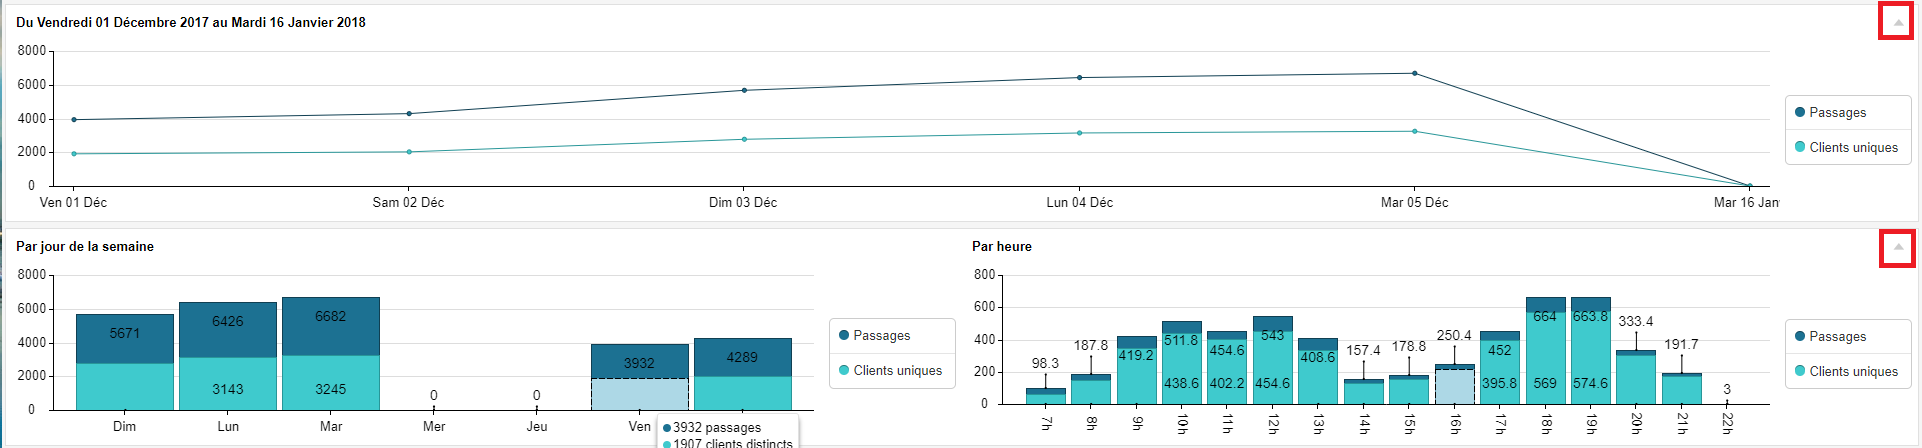Click the Dim bar showing 5671 passages
1922x448 pixels.
click(125, 338)
